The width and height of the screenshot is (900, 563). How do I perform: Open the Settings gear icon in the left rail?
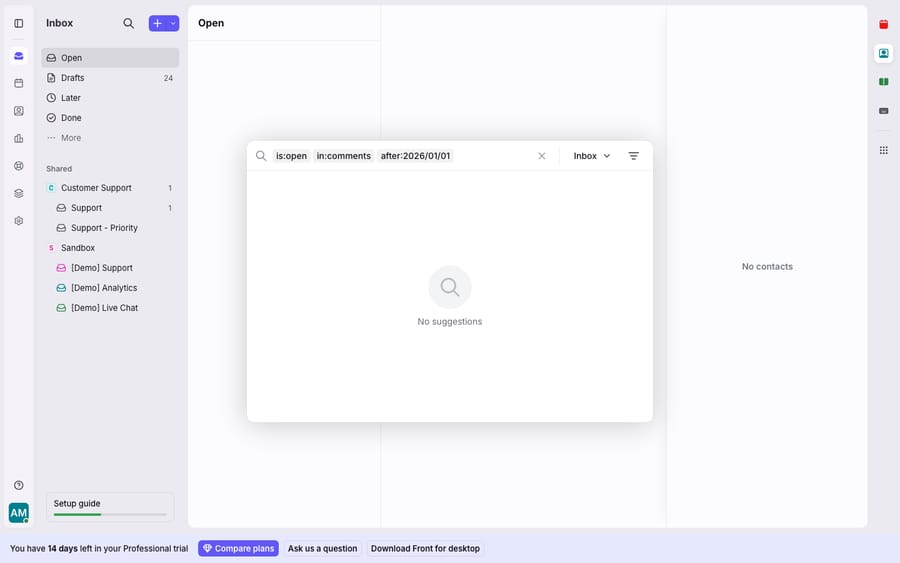point(18,221)
